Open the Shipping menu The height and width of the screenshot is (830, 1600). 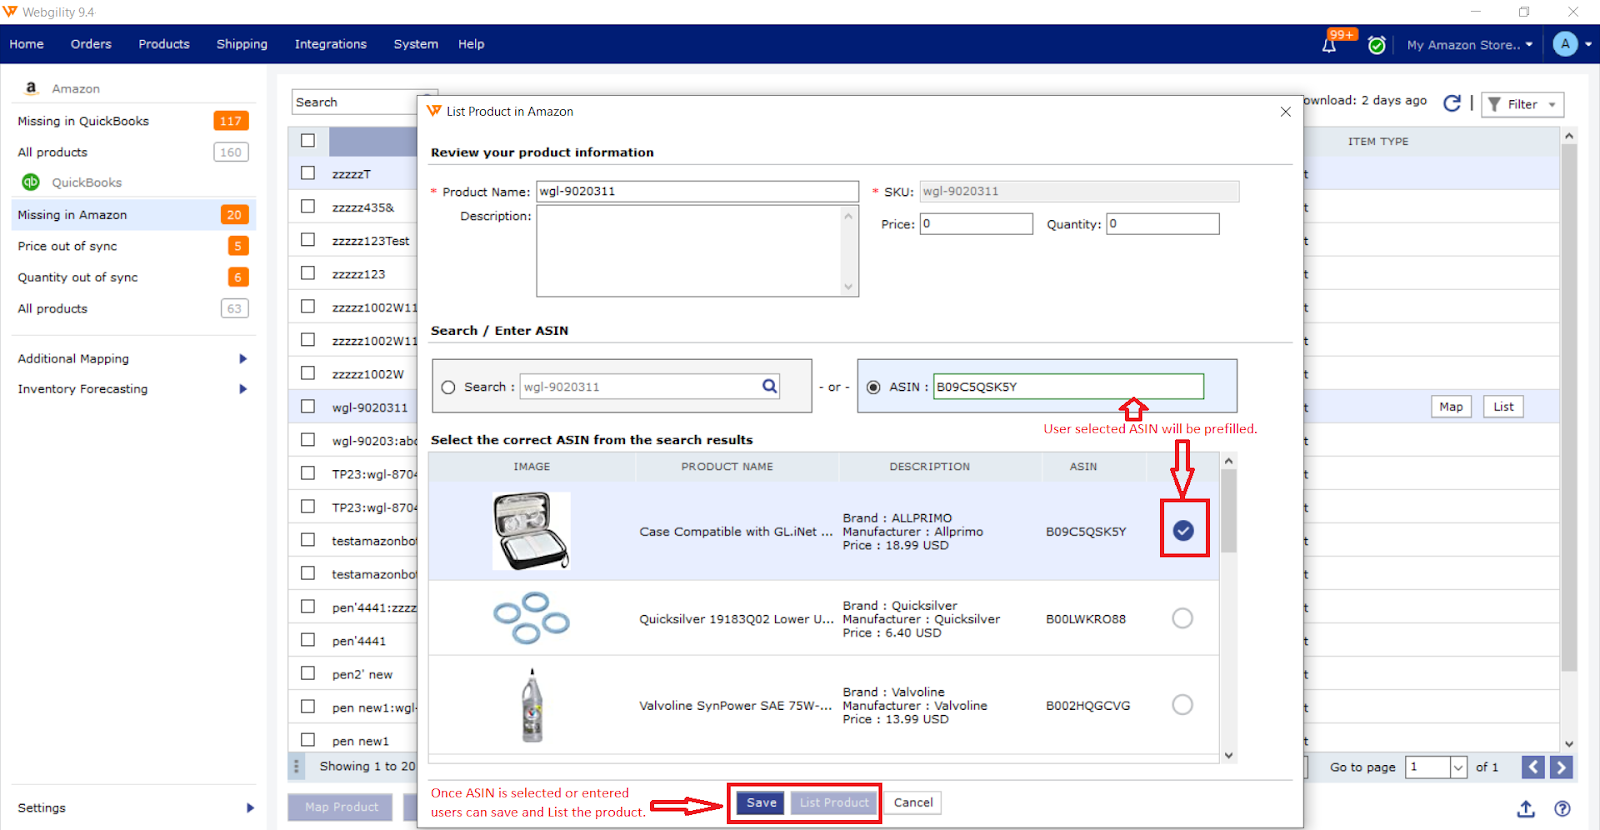[x=242, y=44]
